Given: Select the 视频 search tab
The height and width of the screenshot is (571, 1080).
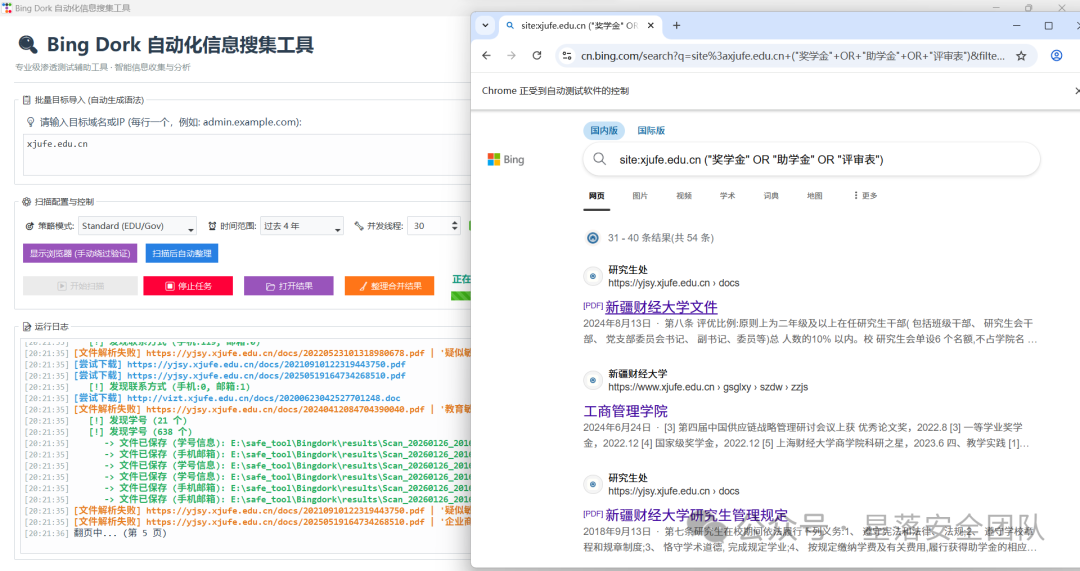Looking at the screenshot, I should (x=684, y=196).
